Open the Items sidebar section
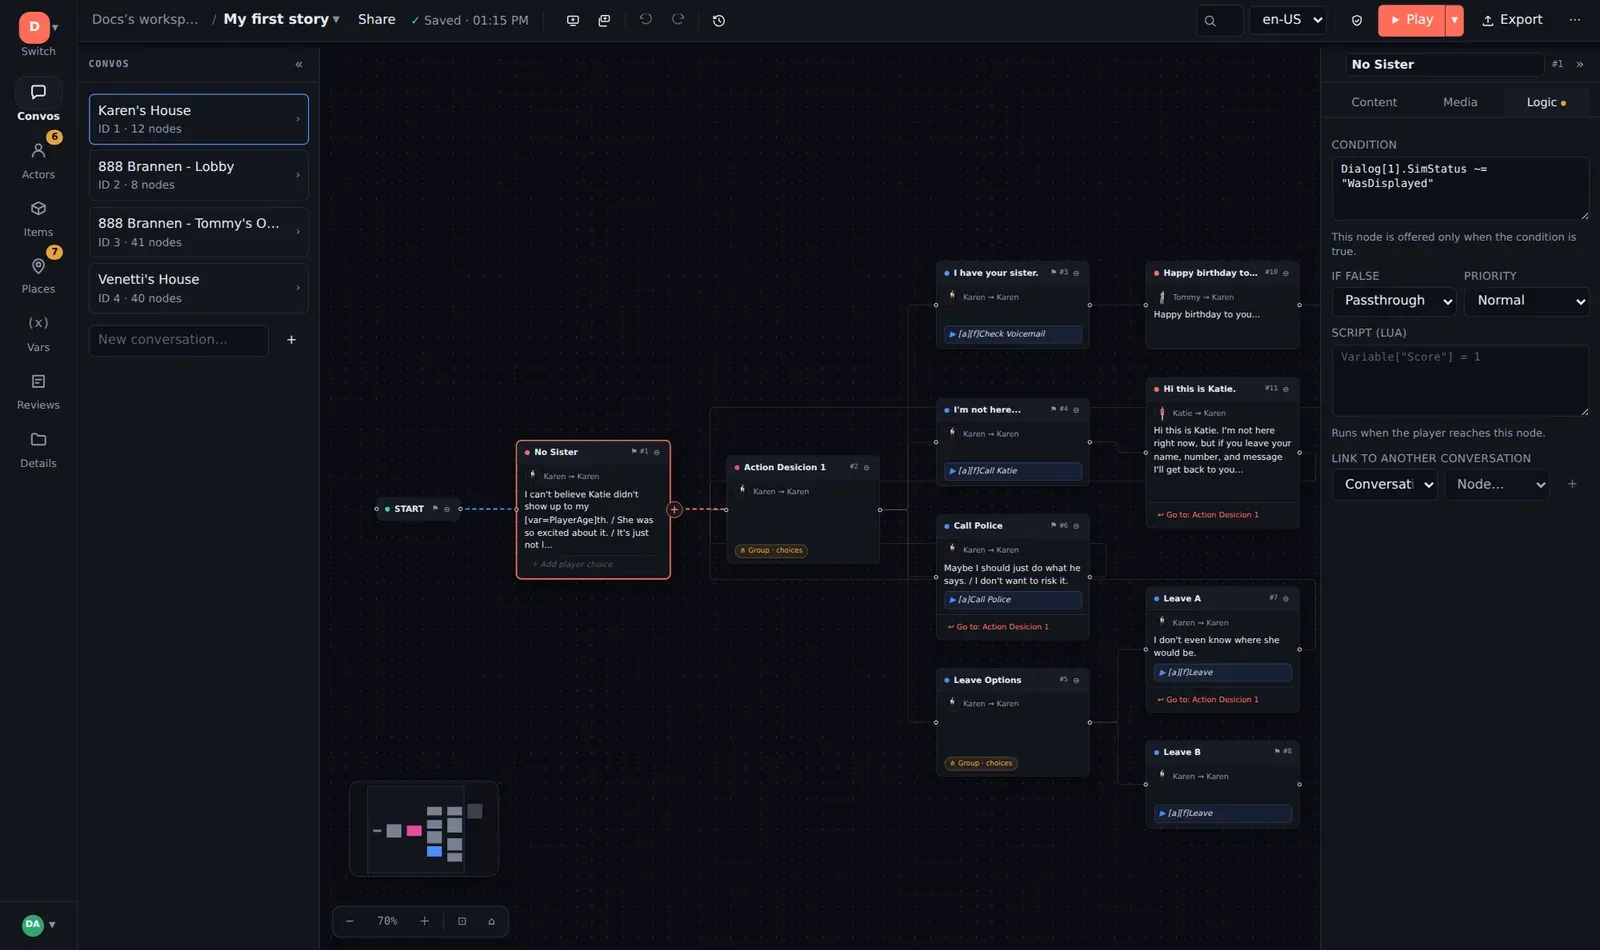Screen dimensions: 1600x950 [x=38, y=218]
